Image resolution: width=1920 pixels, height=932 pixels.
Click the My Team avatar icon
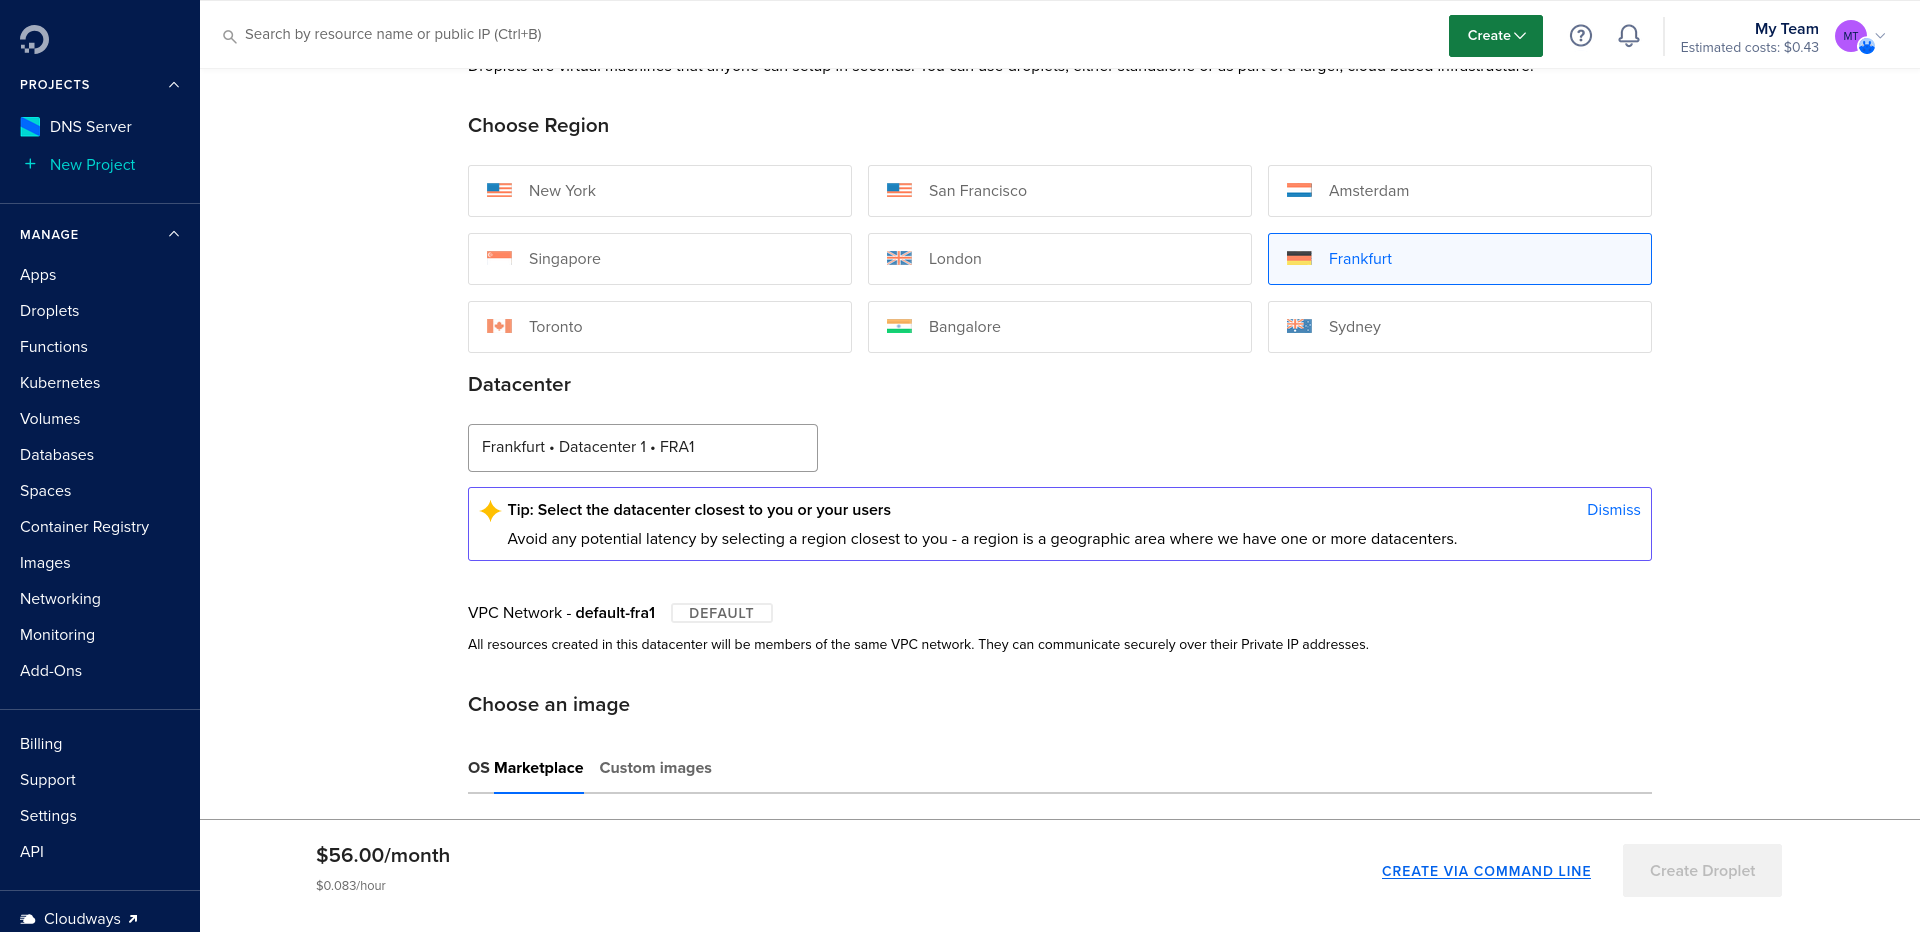1851,36
